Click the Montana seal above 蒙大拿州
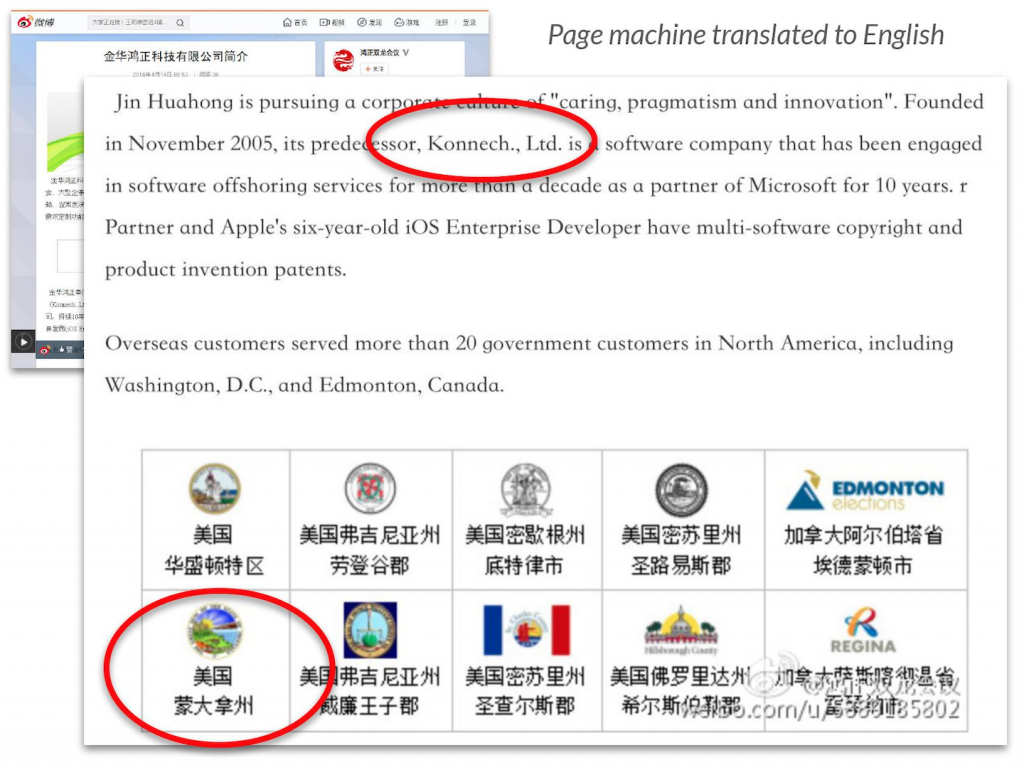This screenshot has width=1024, height=765. [215, 630]
